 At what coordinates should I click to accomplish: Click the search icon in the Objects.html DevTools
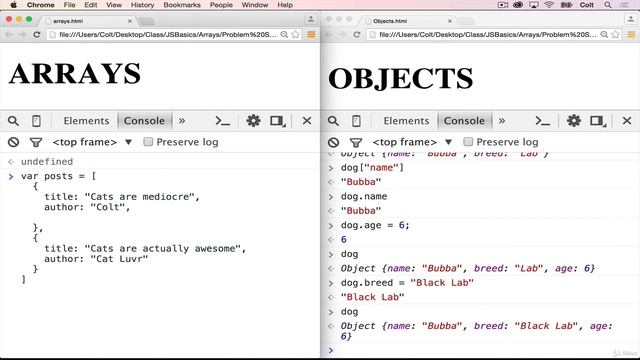[333, 121]
